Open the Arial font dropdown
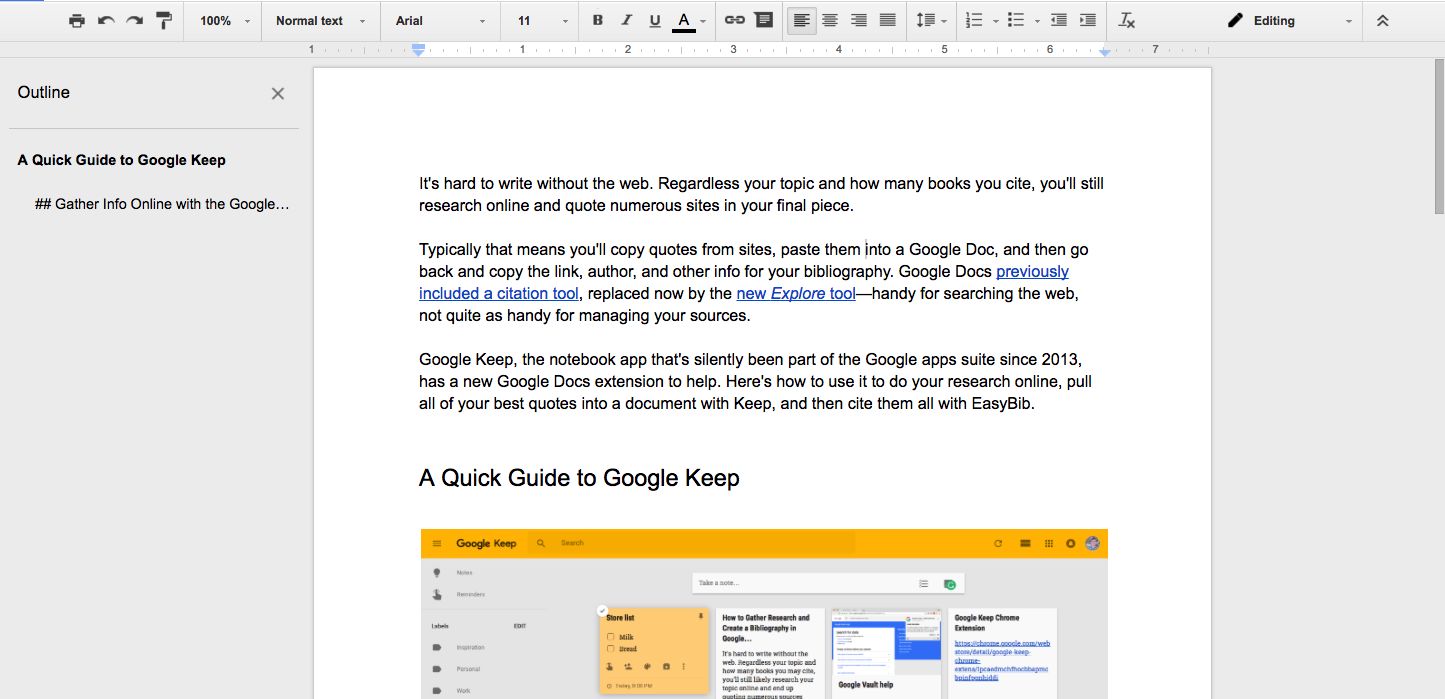Viewport: 1445px width, 699px height. tap(440, 20)
